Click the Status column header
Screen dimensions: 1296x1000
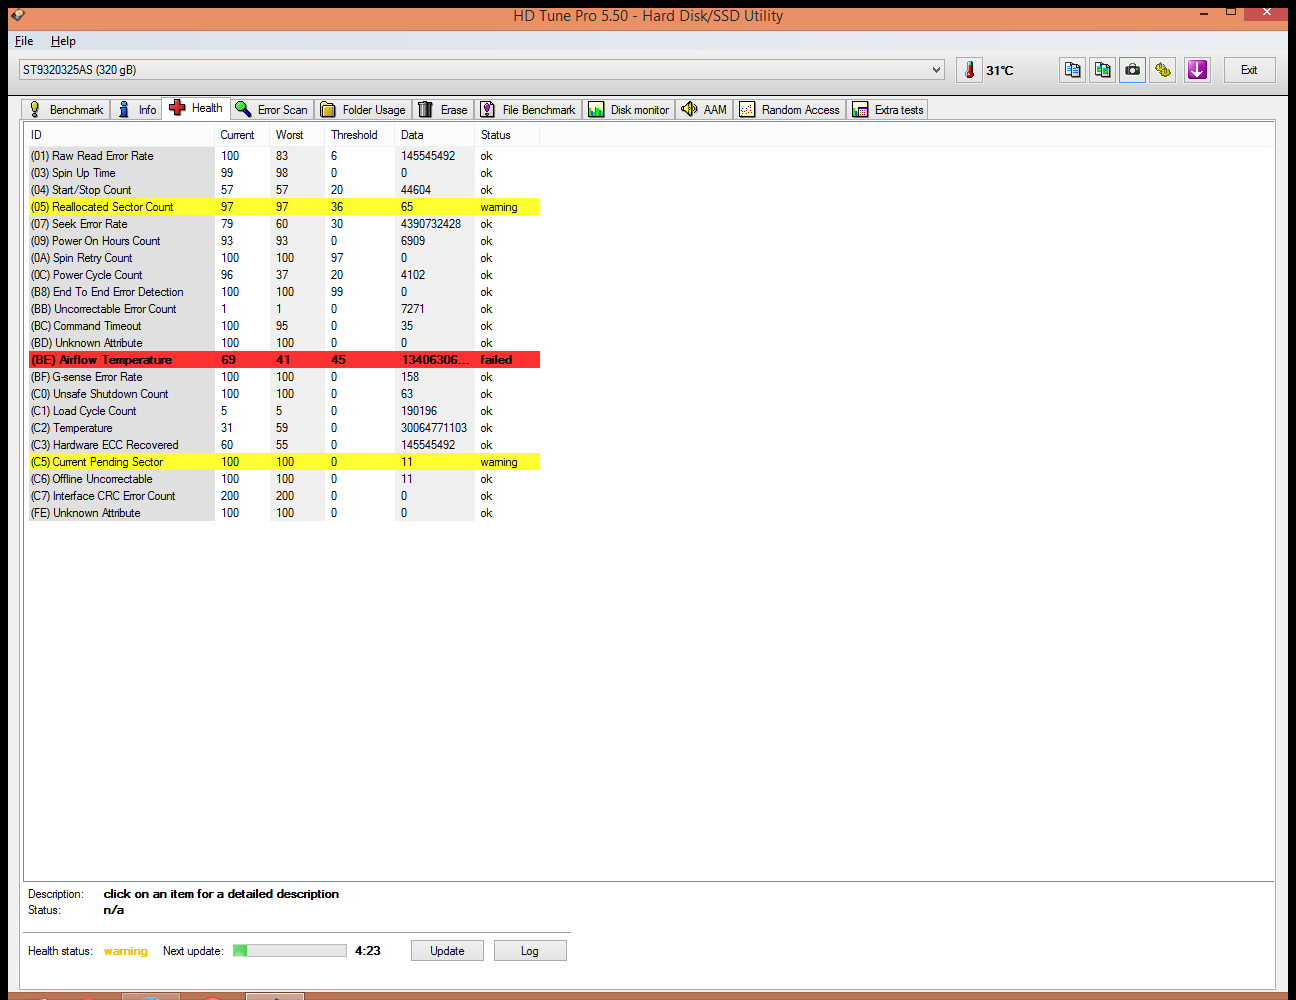(x=506, y=135)
